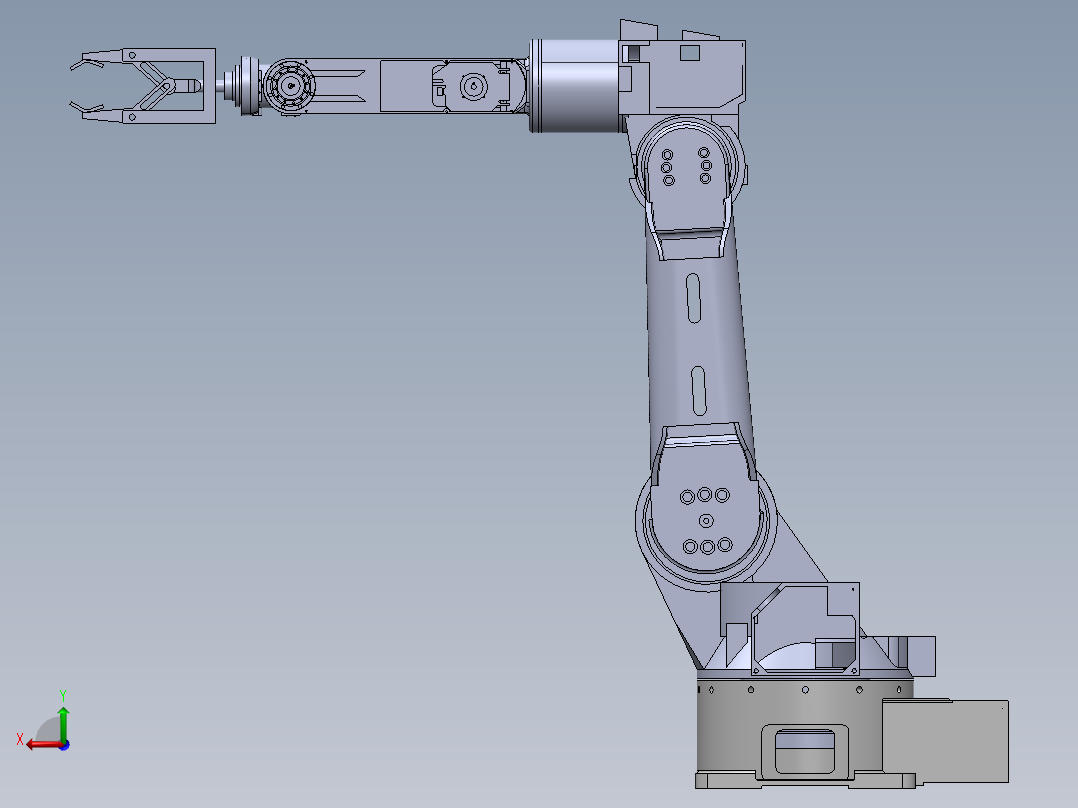Select the shoulder joint circular cover
Image resolution: width=1078 pixels, height=808 pixels.
[x=706, y=521]
